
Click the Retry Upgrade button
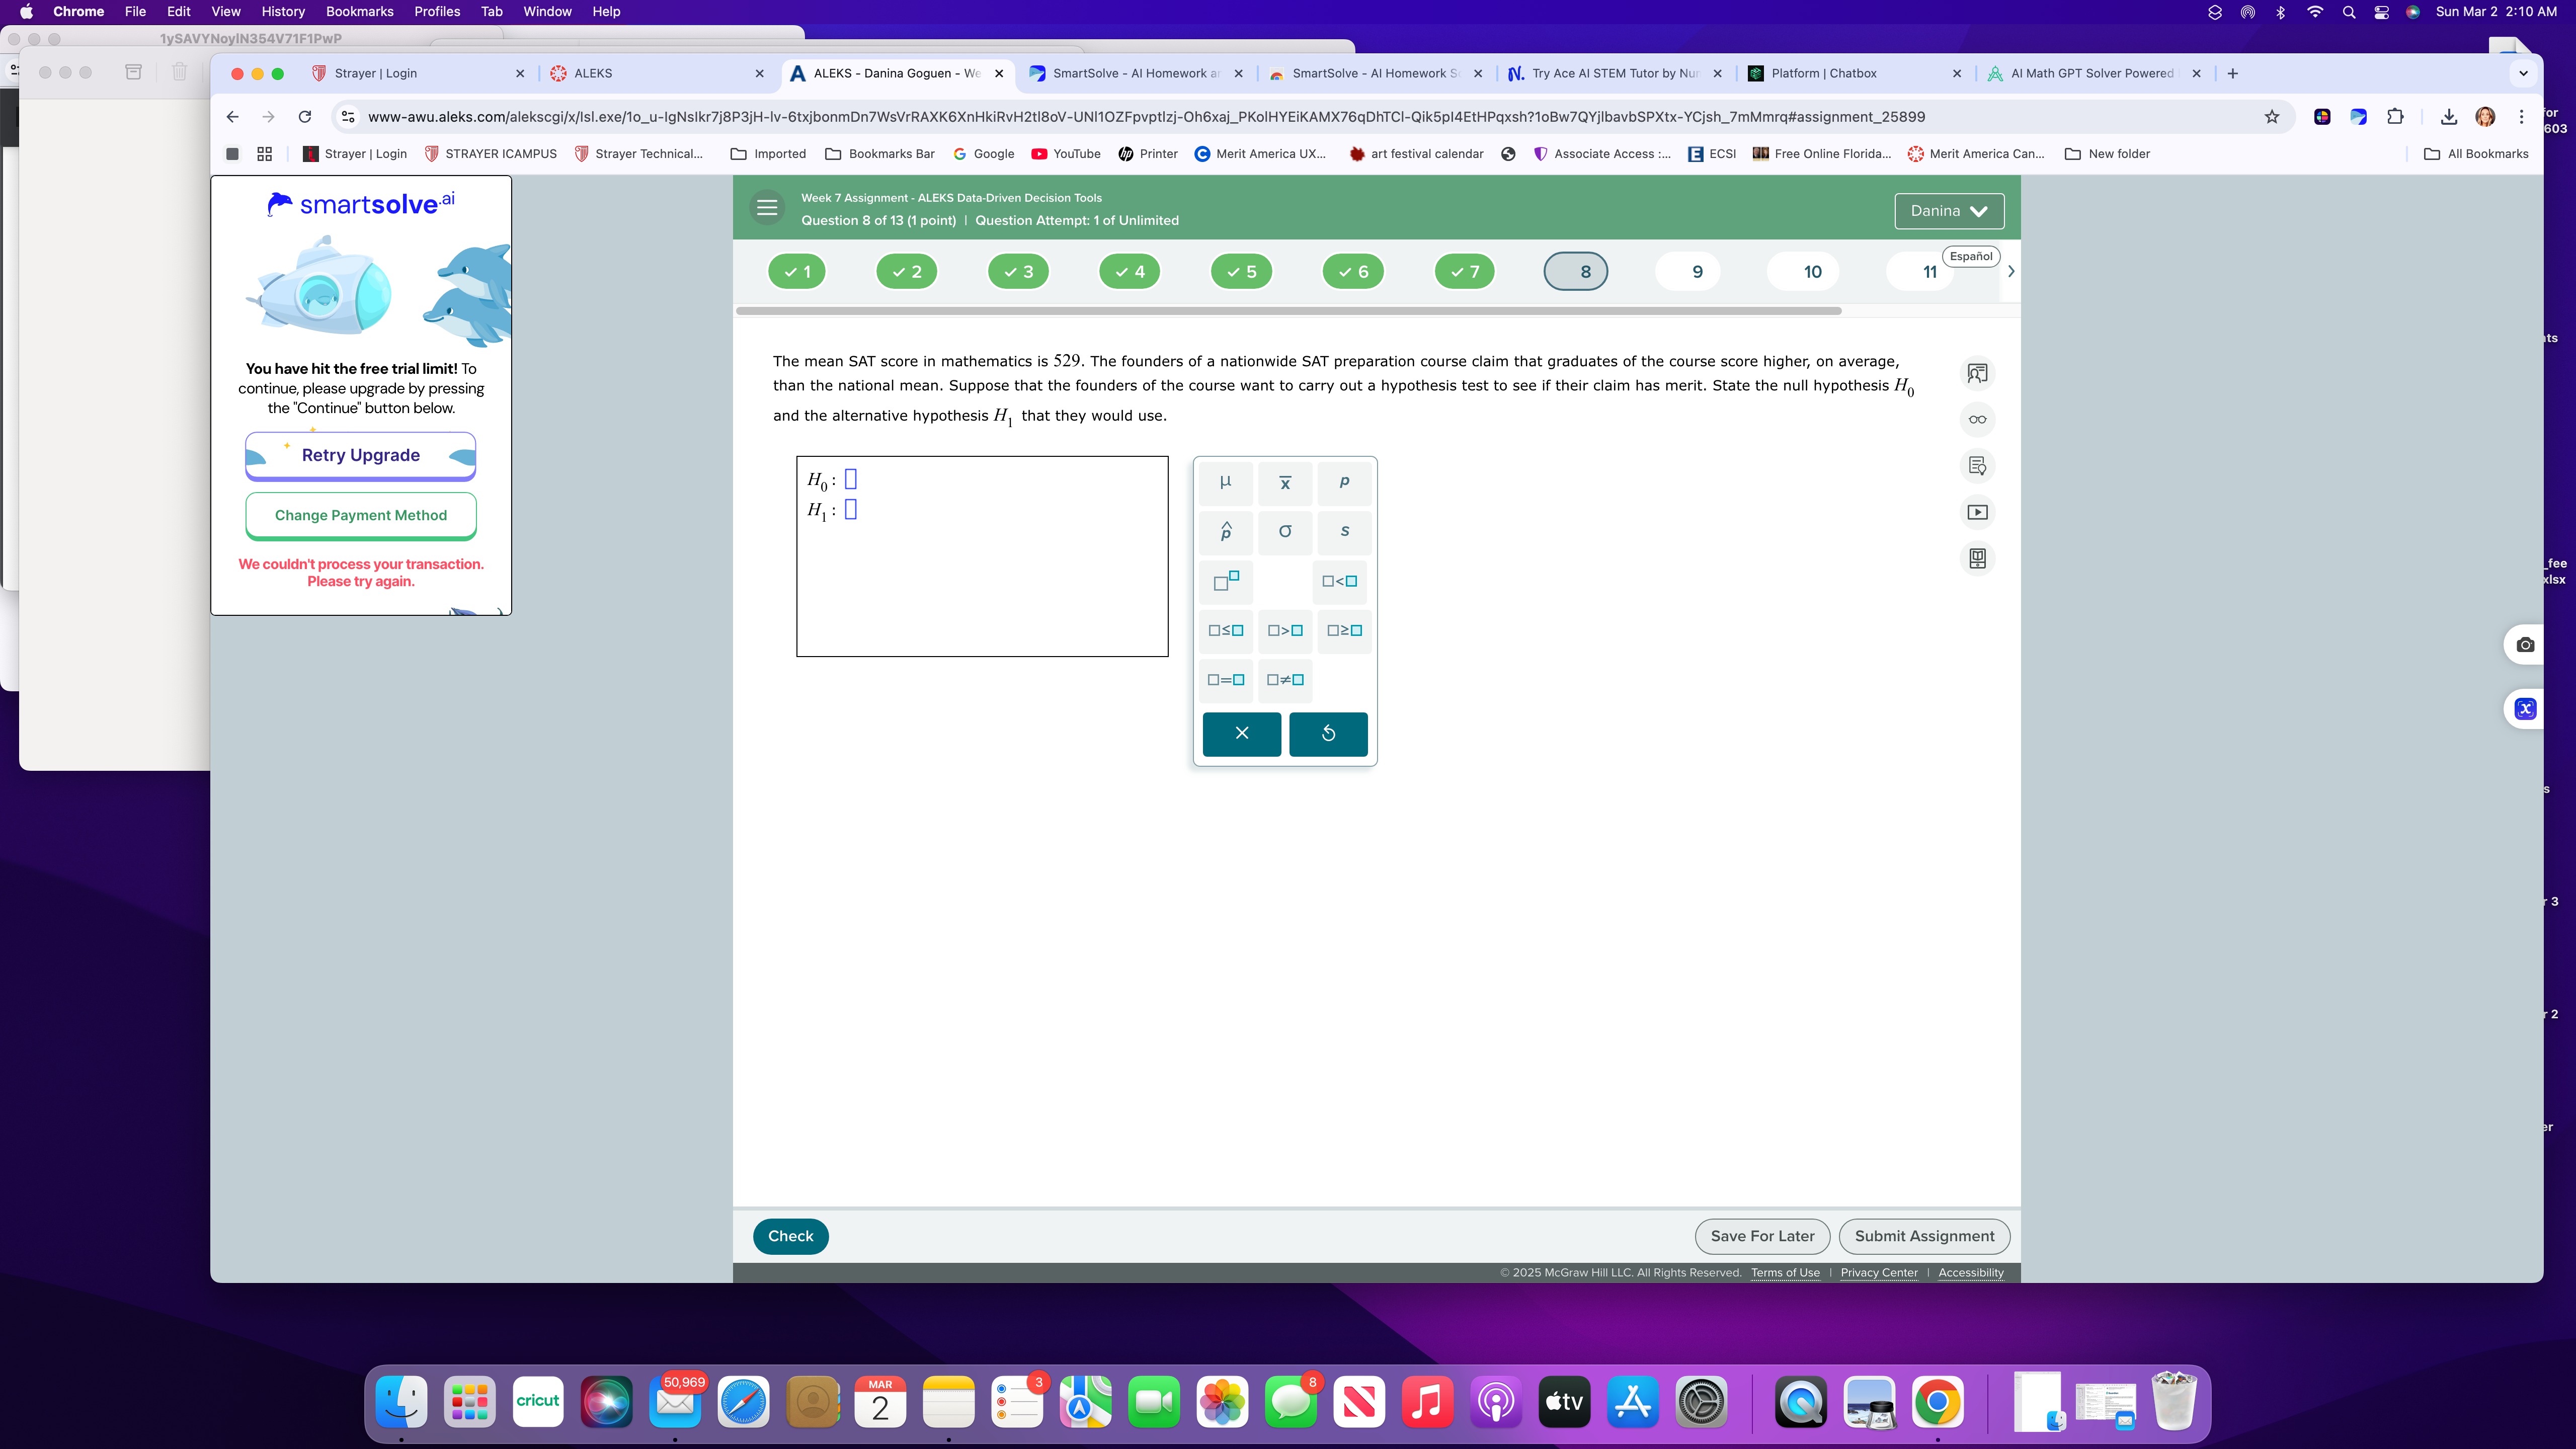tap(361, 456)
